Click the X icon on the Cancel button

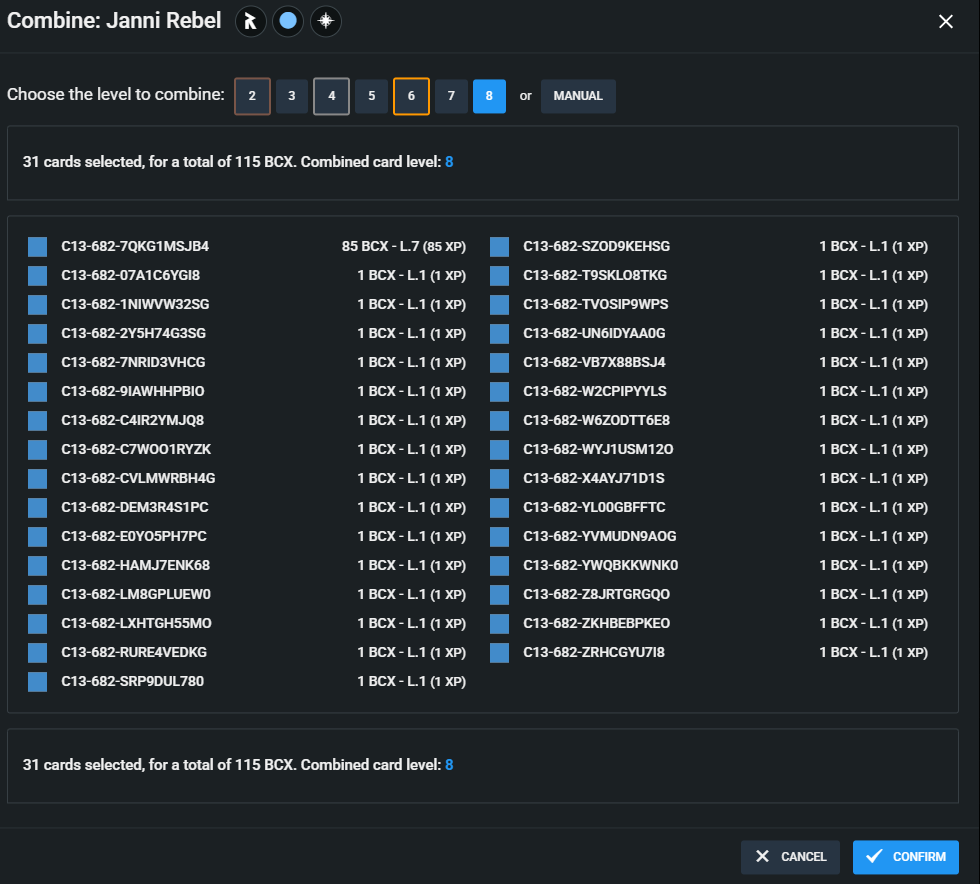(x=763, y=857)
